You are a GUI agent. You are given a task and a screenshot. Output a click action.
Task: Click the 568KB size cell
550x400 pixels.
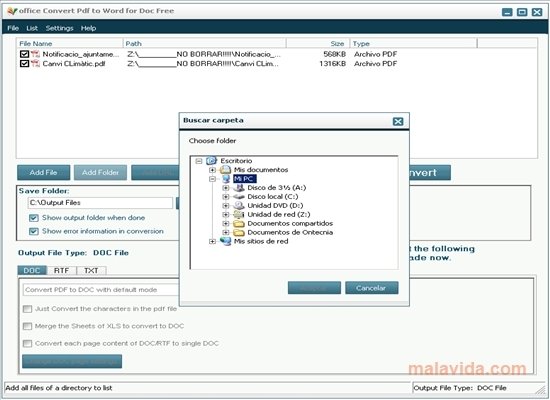334,54
